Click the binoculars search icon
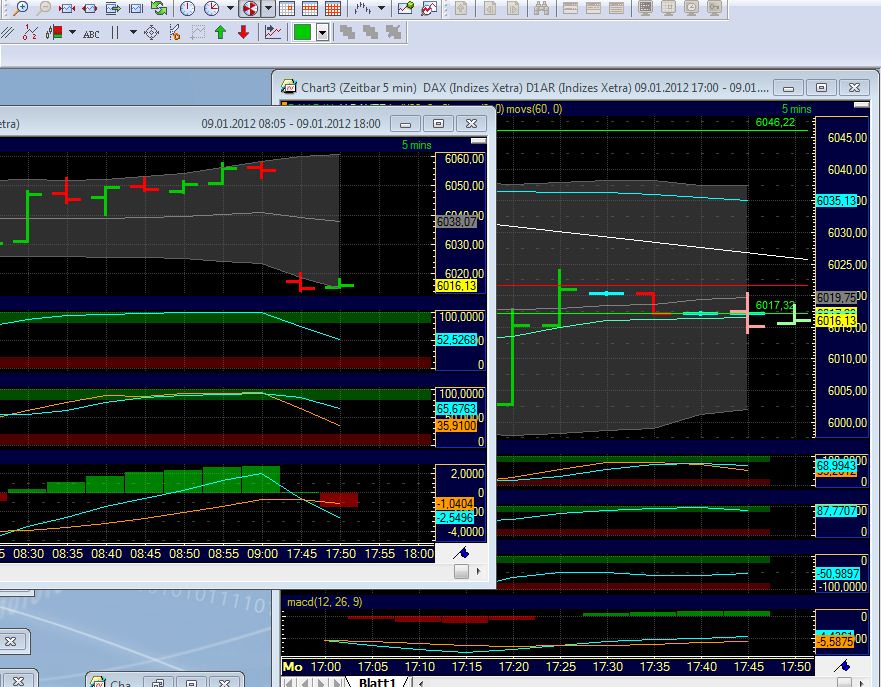 pos(541,8)
